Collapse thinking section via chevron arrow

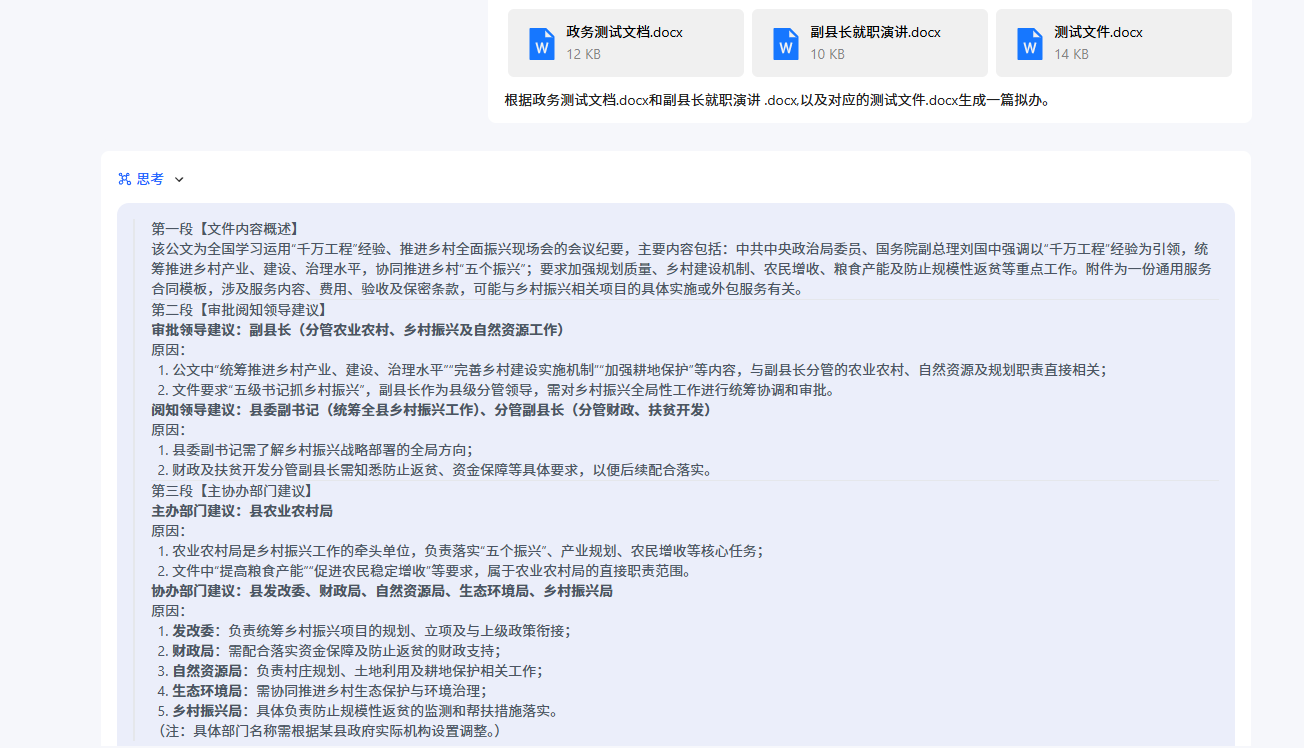[x=179, y=179]
